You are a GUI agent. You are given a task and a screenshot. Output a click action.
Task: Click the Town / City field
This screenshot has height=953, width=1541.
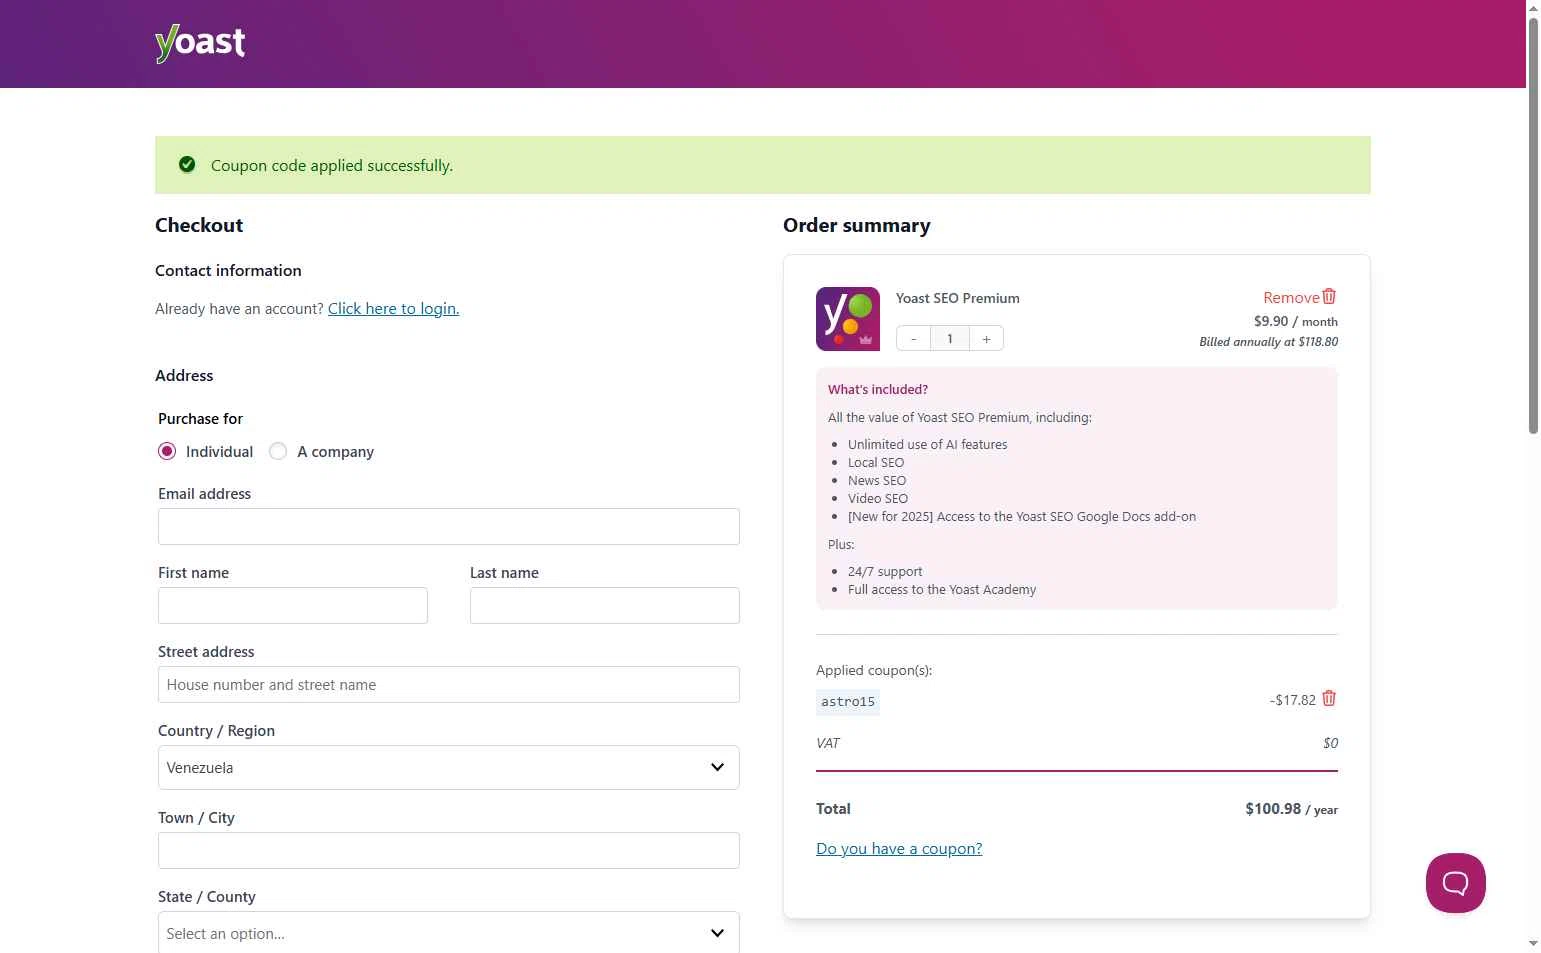(x=449, y=851)
